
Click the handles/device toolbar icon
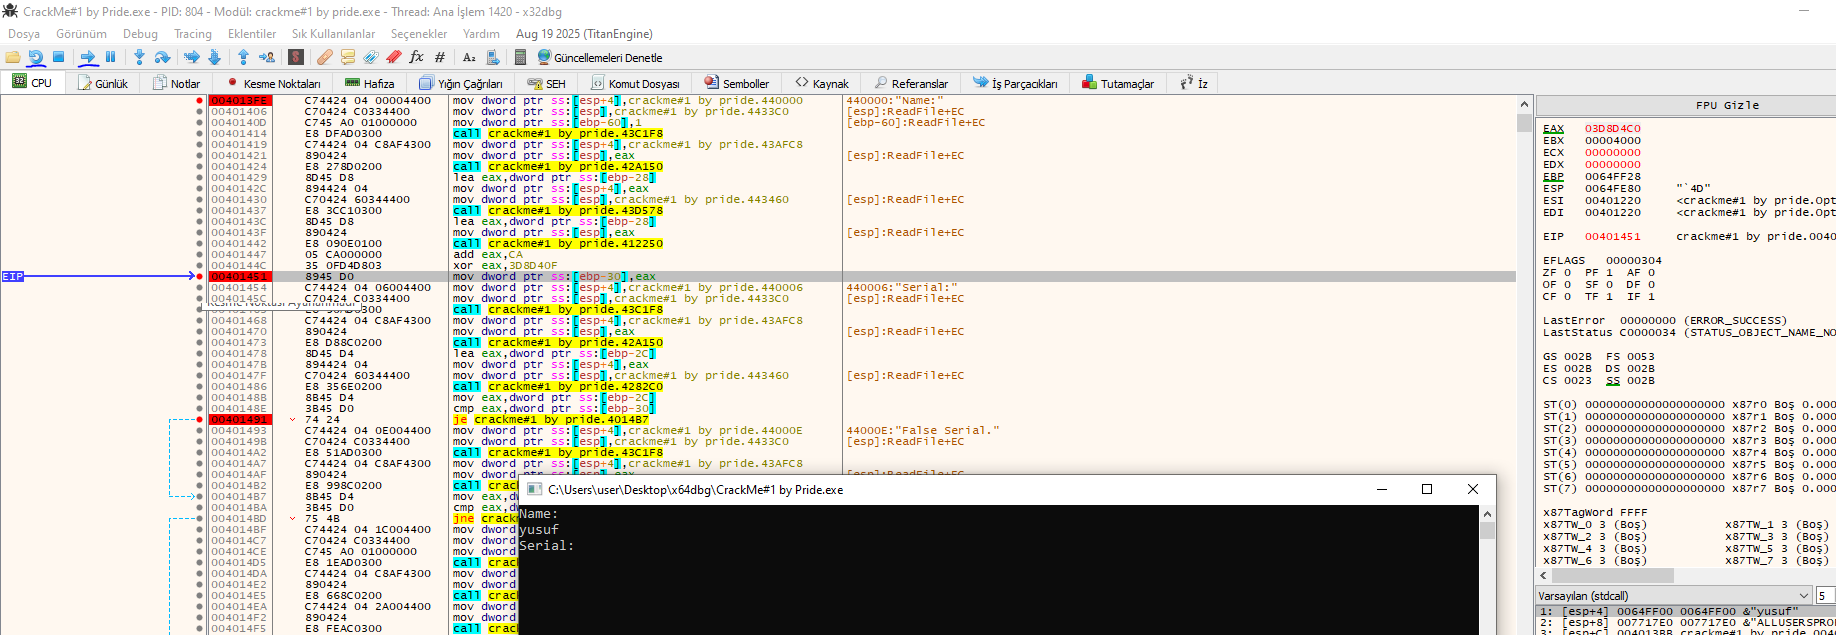[x=492, y=58]
